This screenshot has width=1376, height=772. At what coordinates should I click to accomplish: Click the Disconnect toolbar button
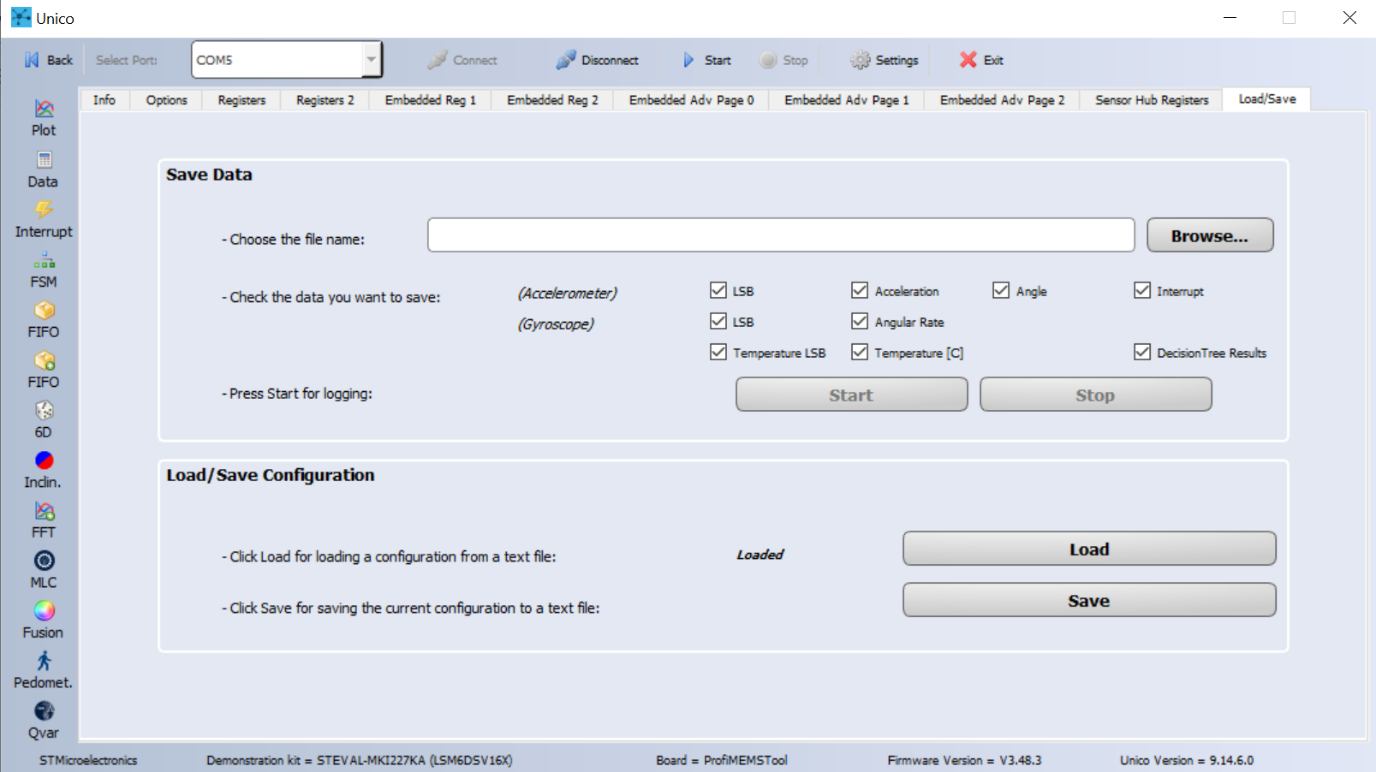tap(596, 59)
